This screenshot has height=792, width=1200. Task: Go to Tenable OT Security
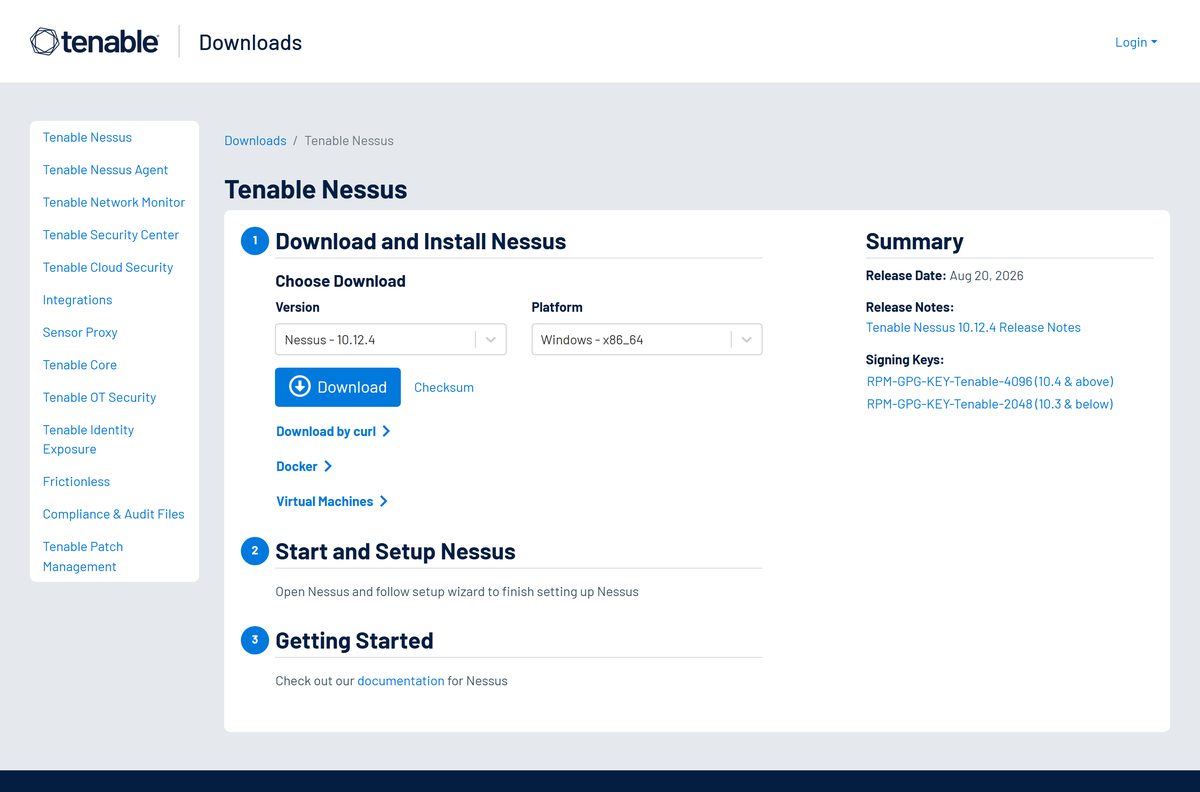pyautogui.click(x=99, y=397)
